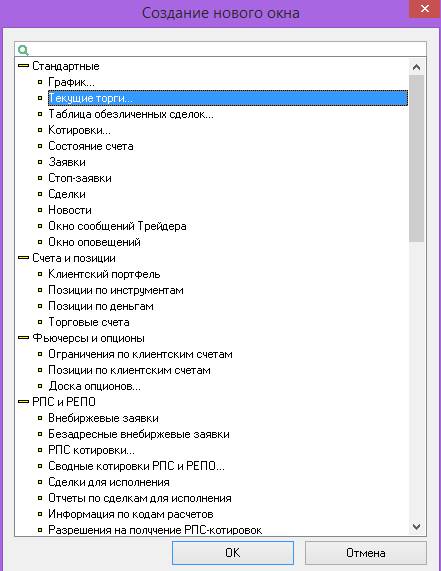Click the scrollbar down arrow
441x571 pixels.
click(x=417, y=527)
